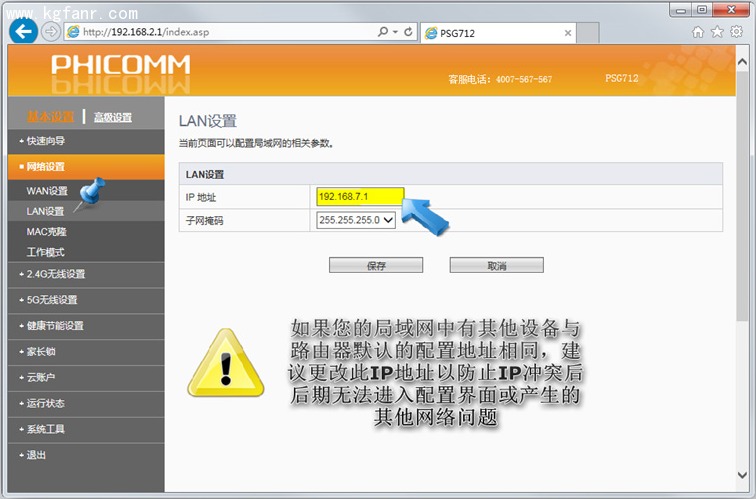This screenshot has width=756, height=499.
Task: Open the favorites star icon
Action: click(x=717, y=32)
